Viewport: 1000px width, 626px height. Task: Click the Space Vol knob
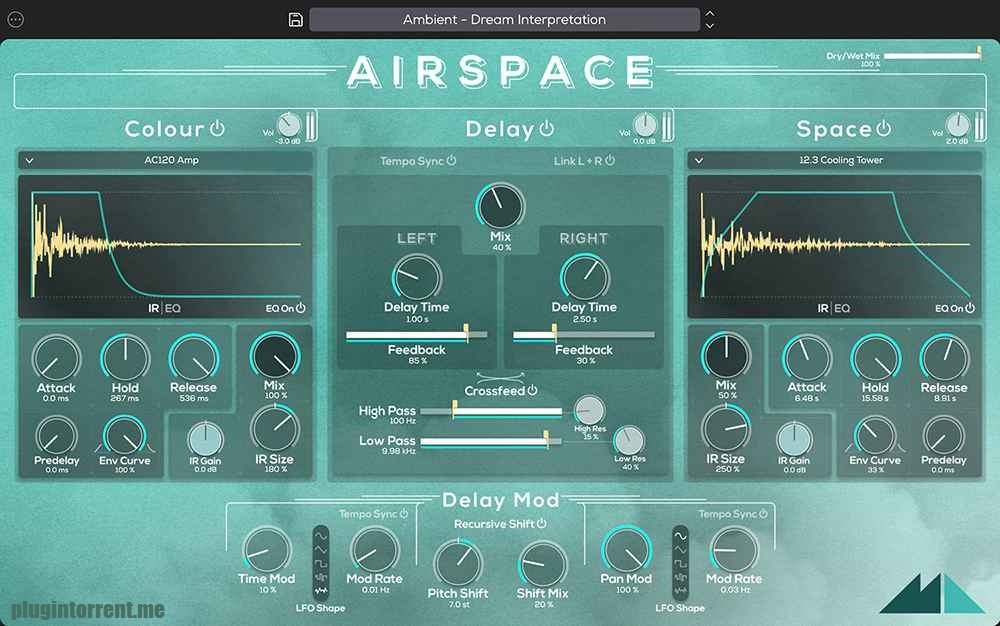[x=957, y=125]
